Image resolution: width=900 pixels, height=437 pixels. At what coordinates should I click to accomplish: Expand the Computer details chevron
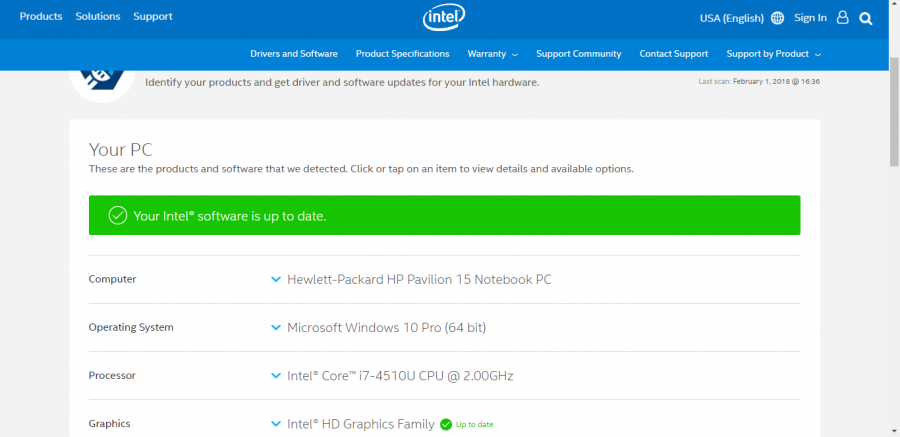[276, 279]
